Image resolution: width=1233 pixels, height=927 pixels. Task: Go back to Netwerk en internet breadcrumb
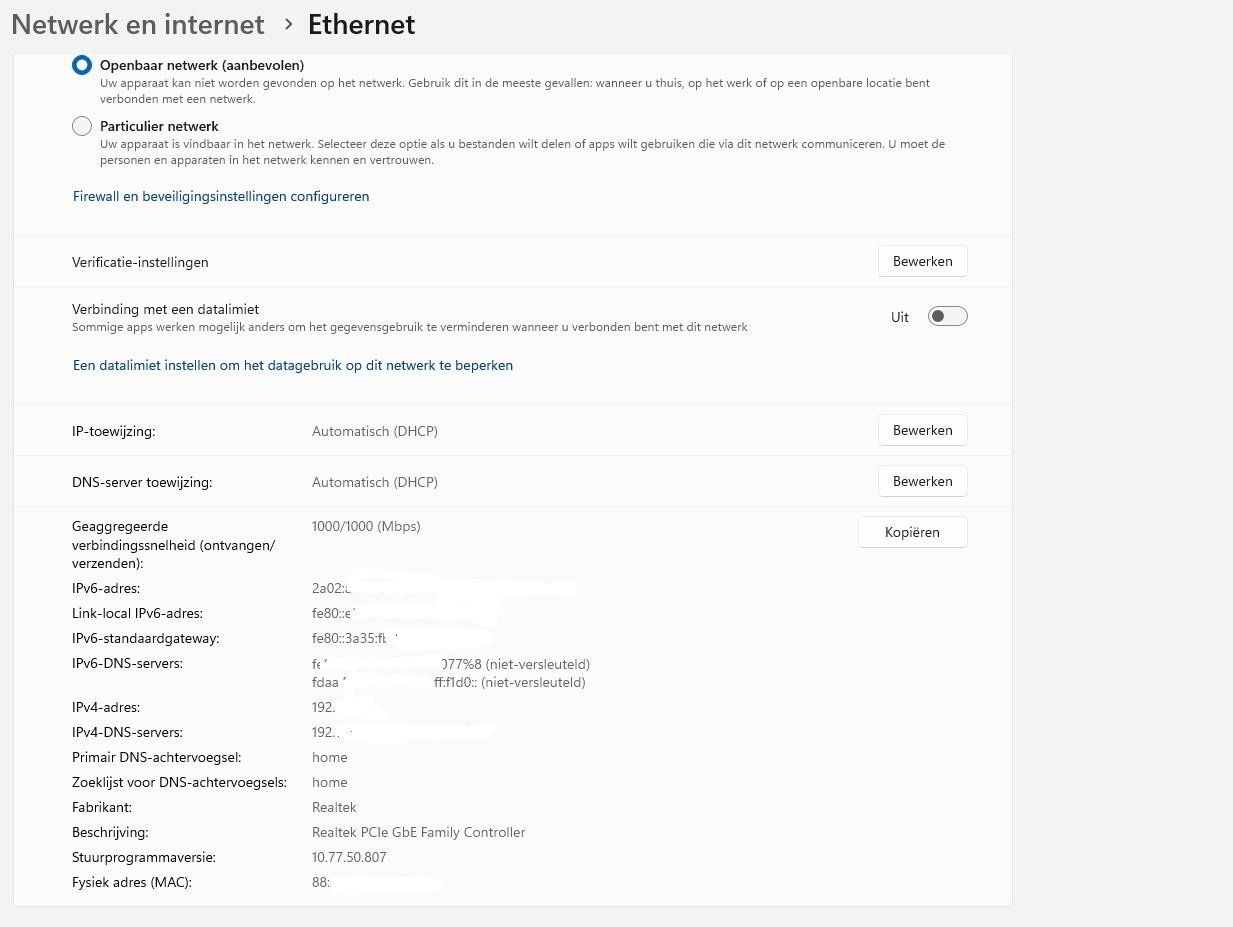[138, 24]
